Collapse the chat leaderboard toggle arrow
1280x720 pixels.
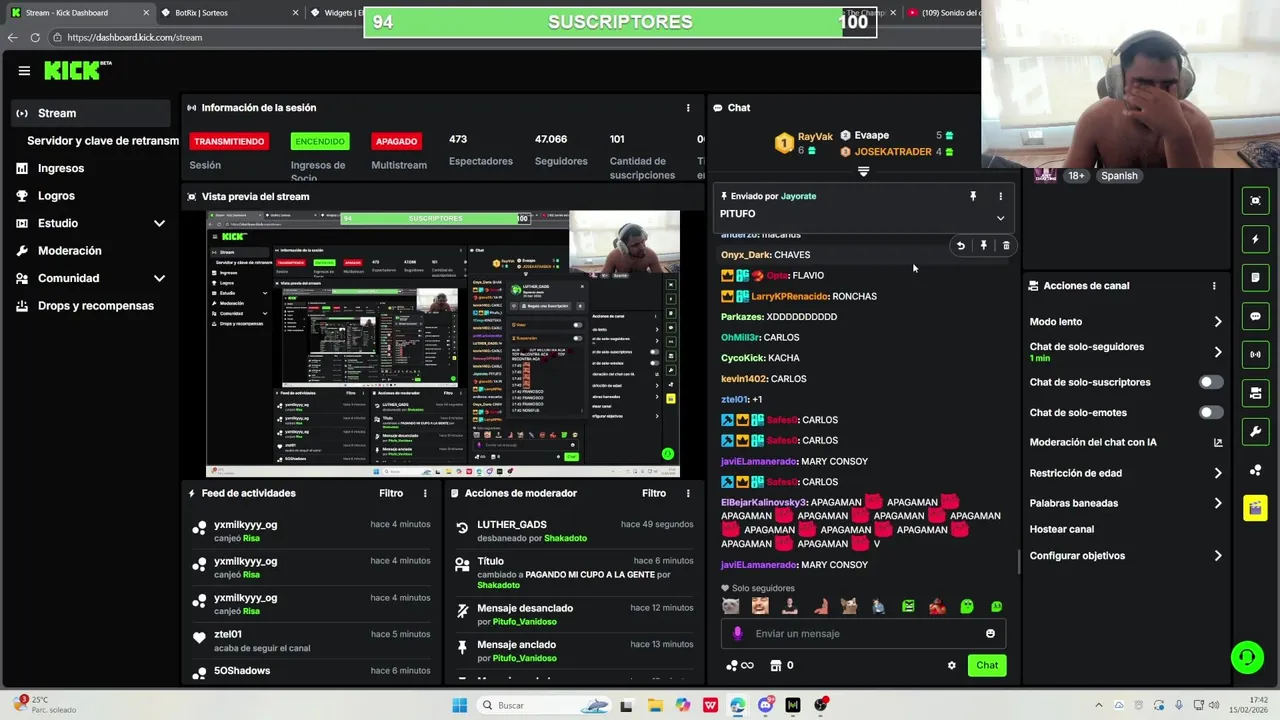click(x=864, y=172)
